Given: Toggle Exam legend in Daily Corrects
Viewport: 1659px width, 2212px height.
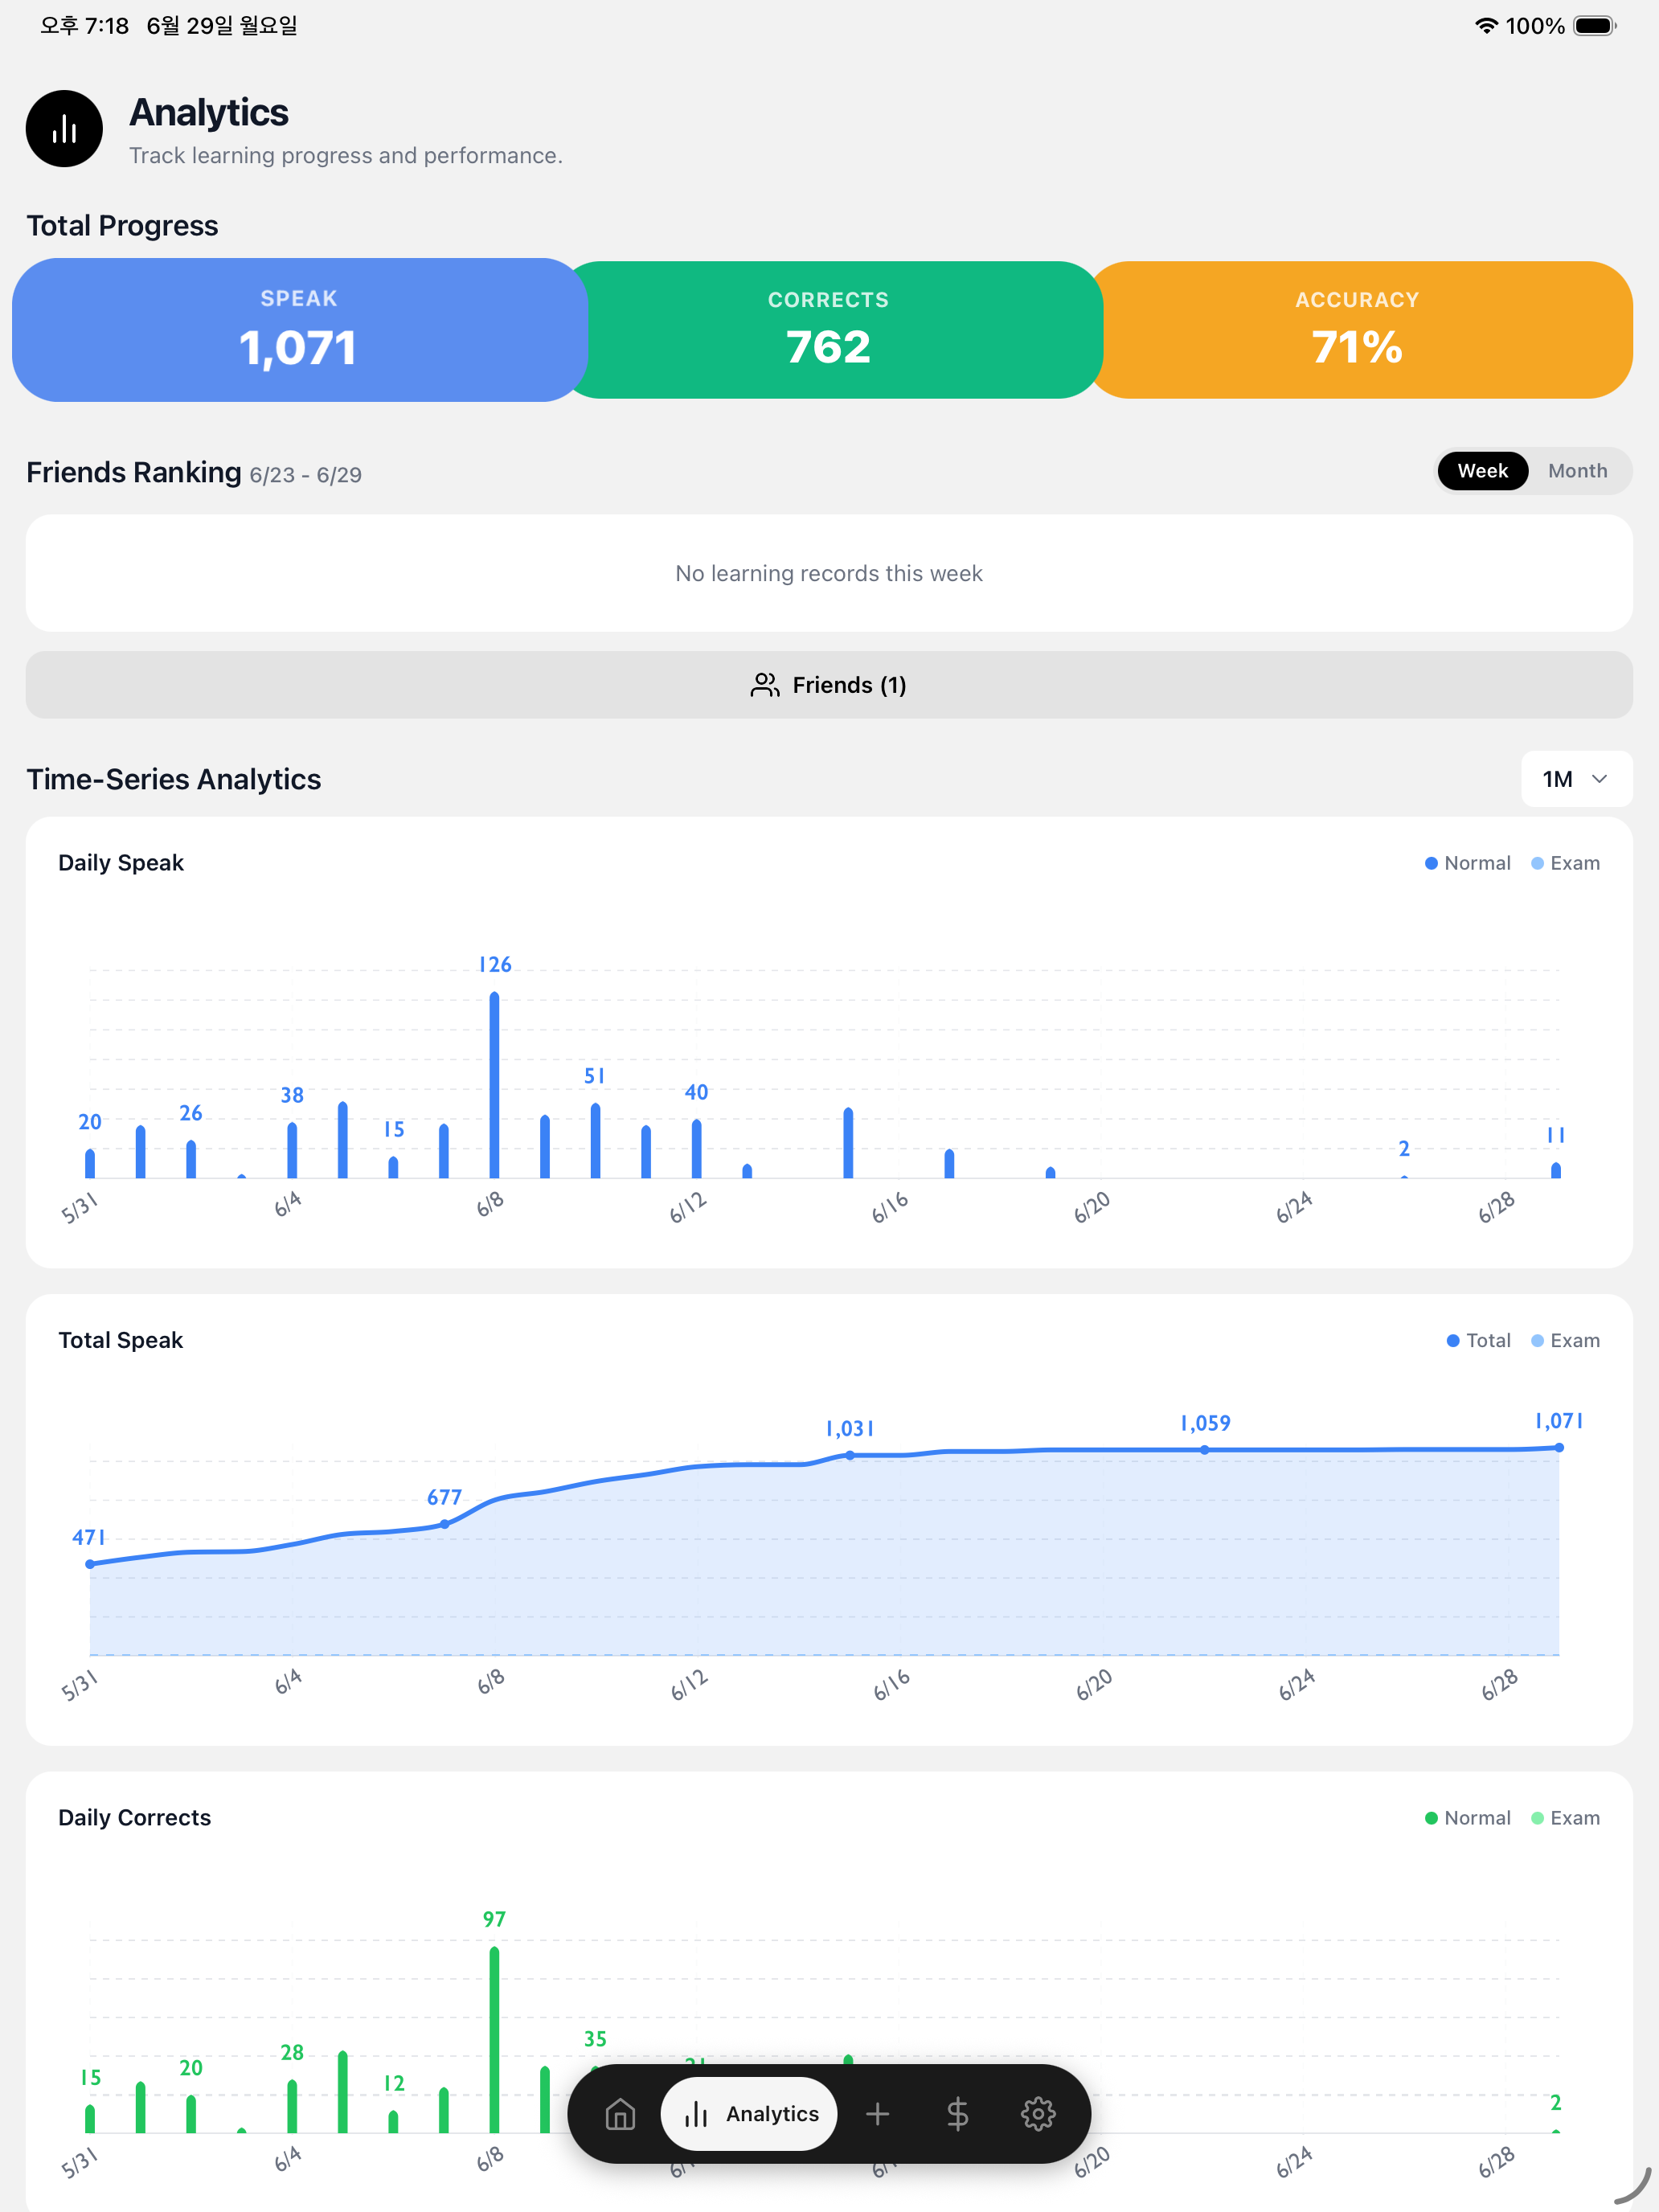Looking at the screenshot, I should coord(1565,1818).
